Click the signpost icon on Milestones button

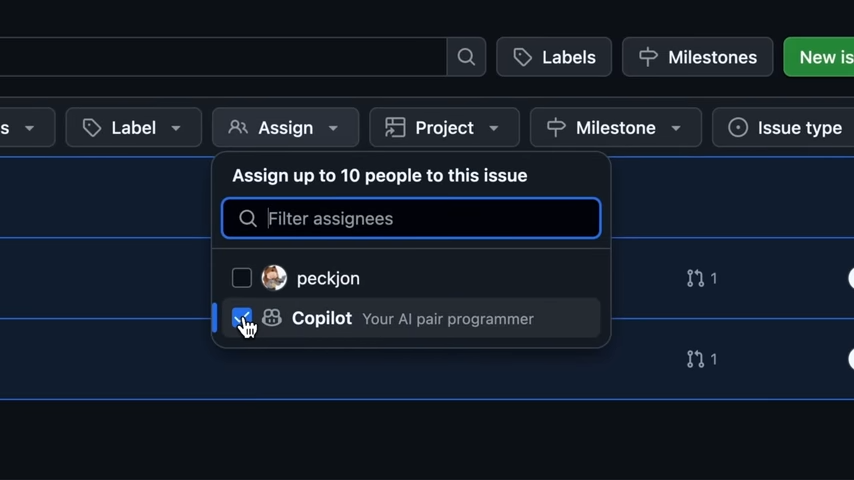click(649, 57)
